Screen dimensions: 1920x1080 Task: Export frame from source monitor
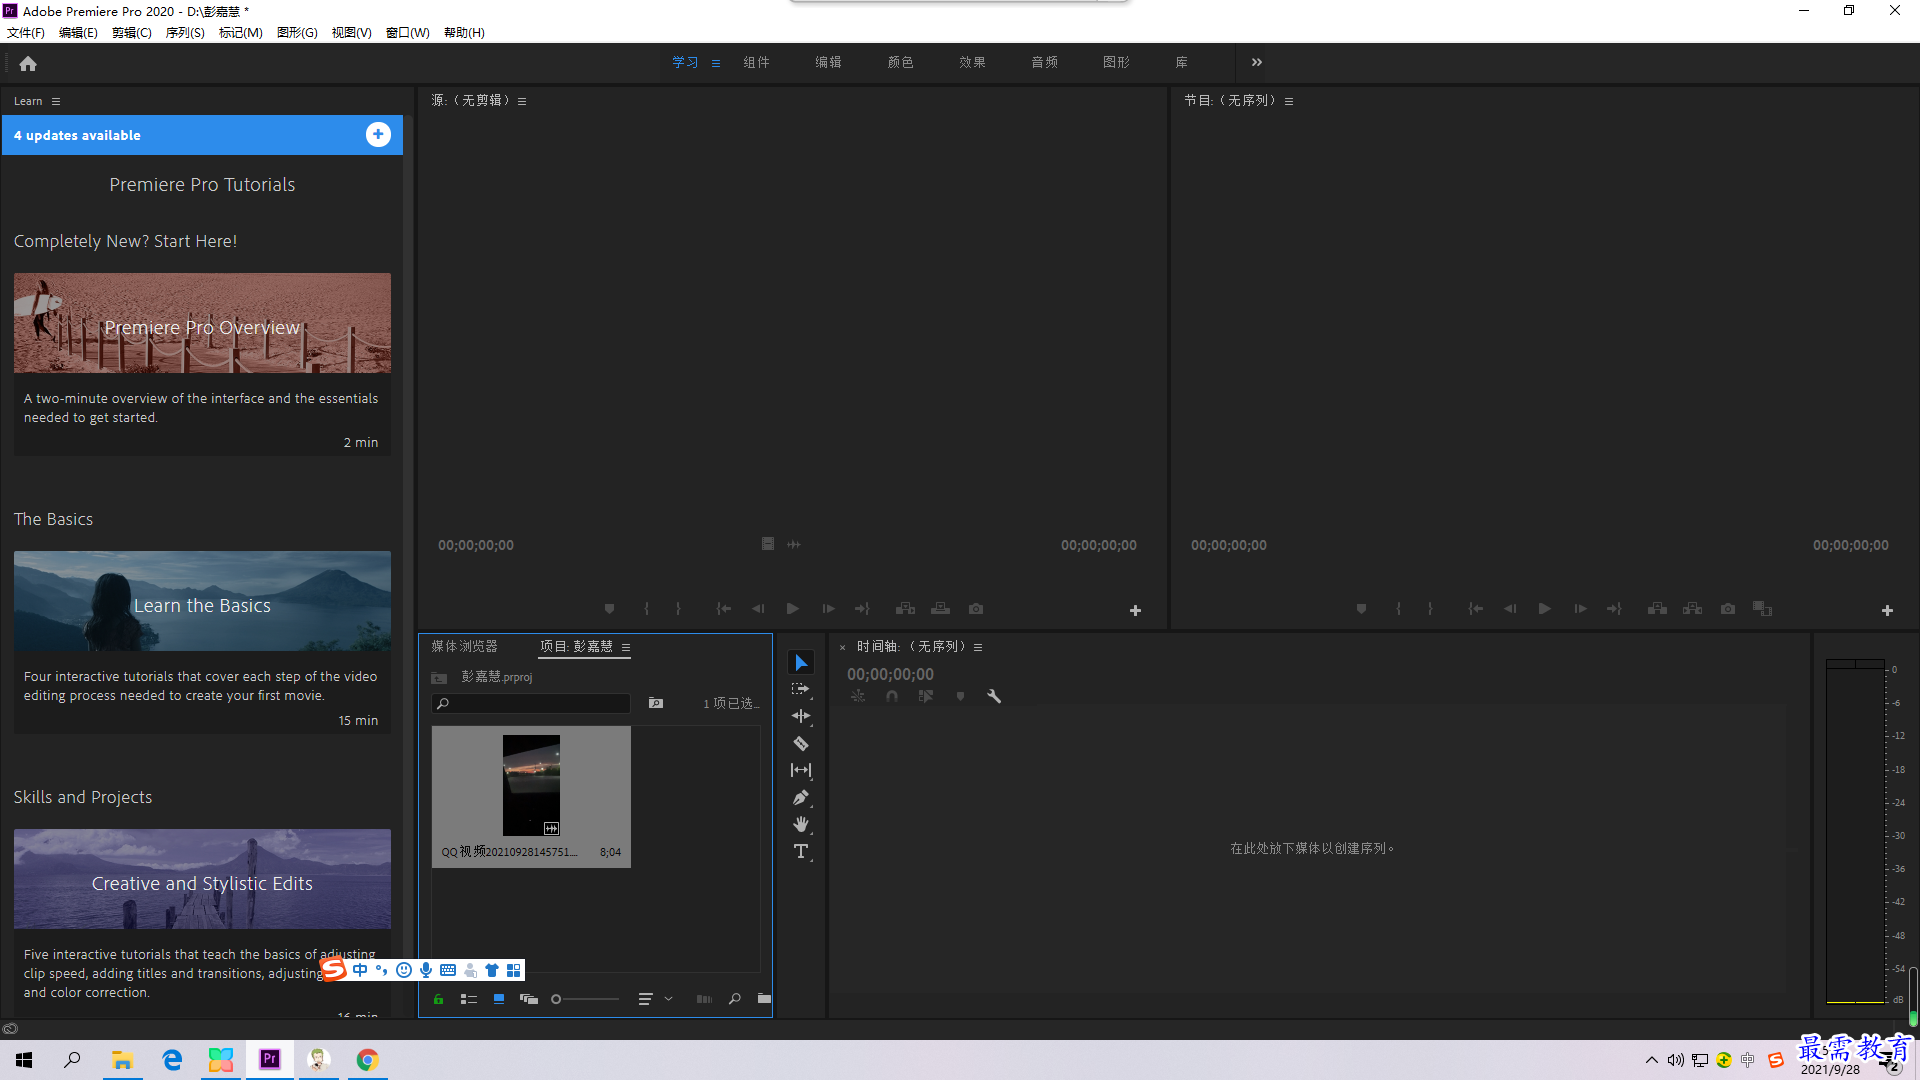tap(976, 608)
